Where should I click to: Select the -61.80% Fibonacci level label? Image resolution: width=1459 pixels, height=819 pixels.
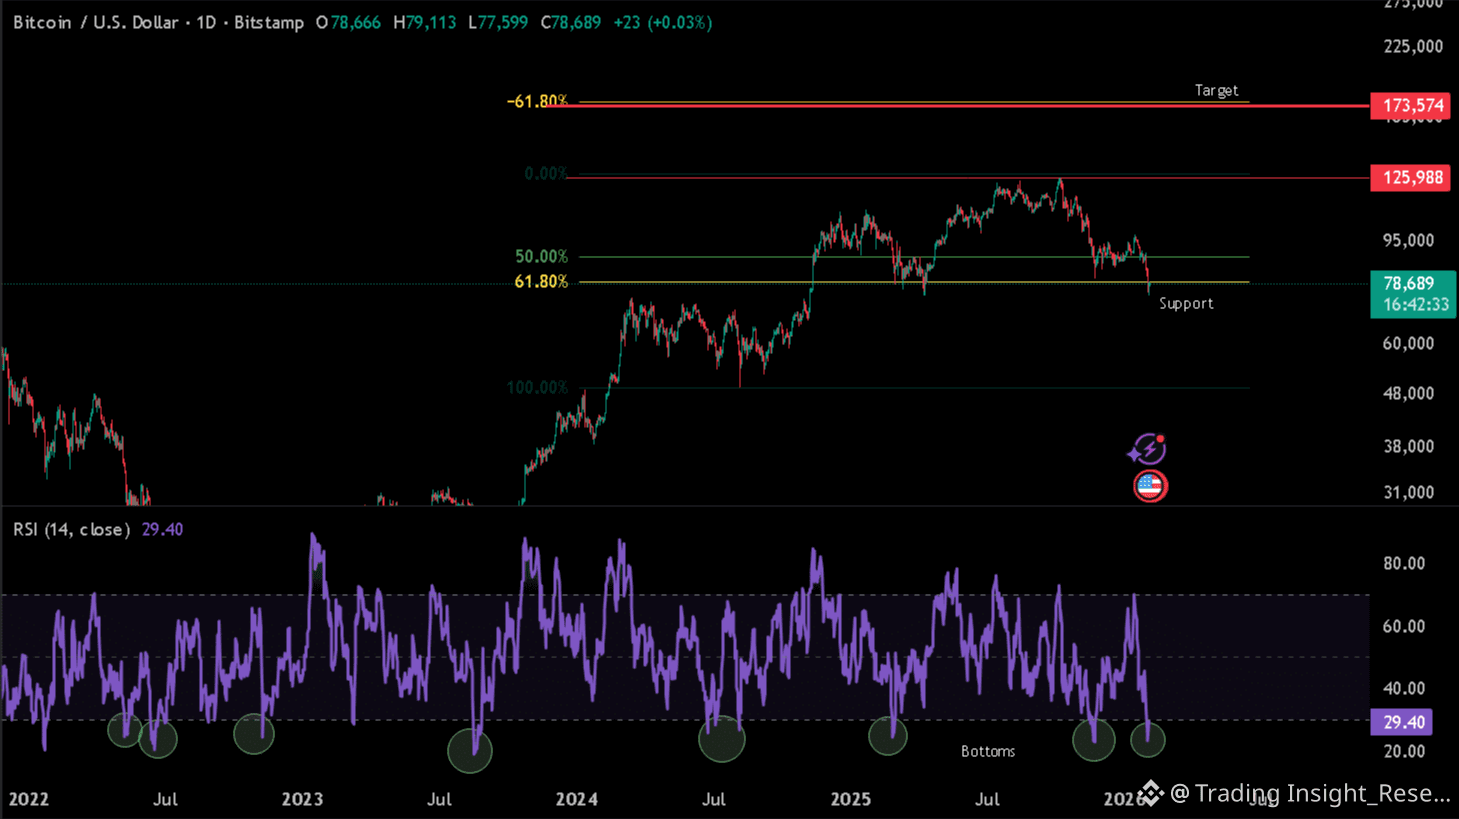coord(537,101)
